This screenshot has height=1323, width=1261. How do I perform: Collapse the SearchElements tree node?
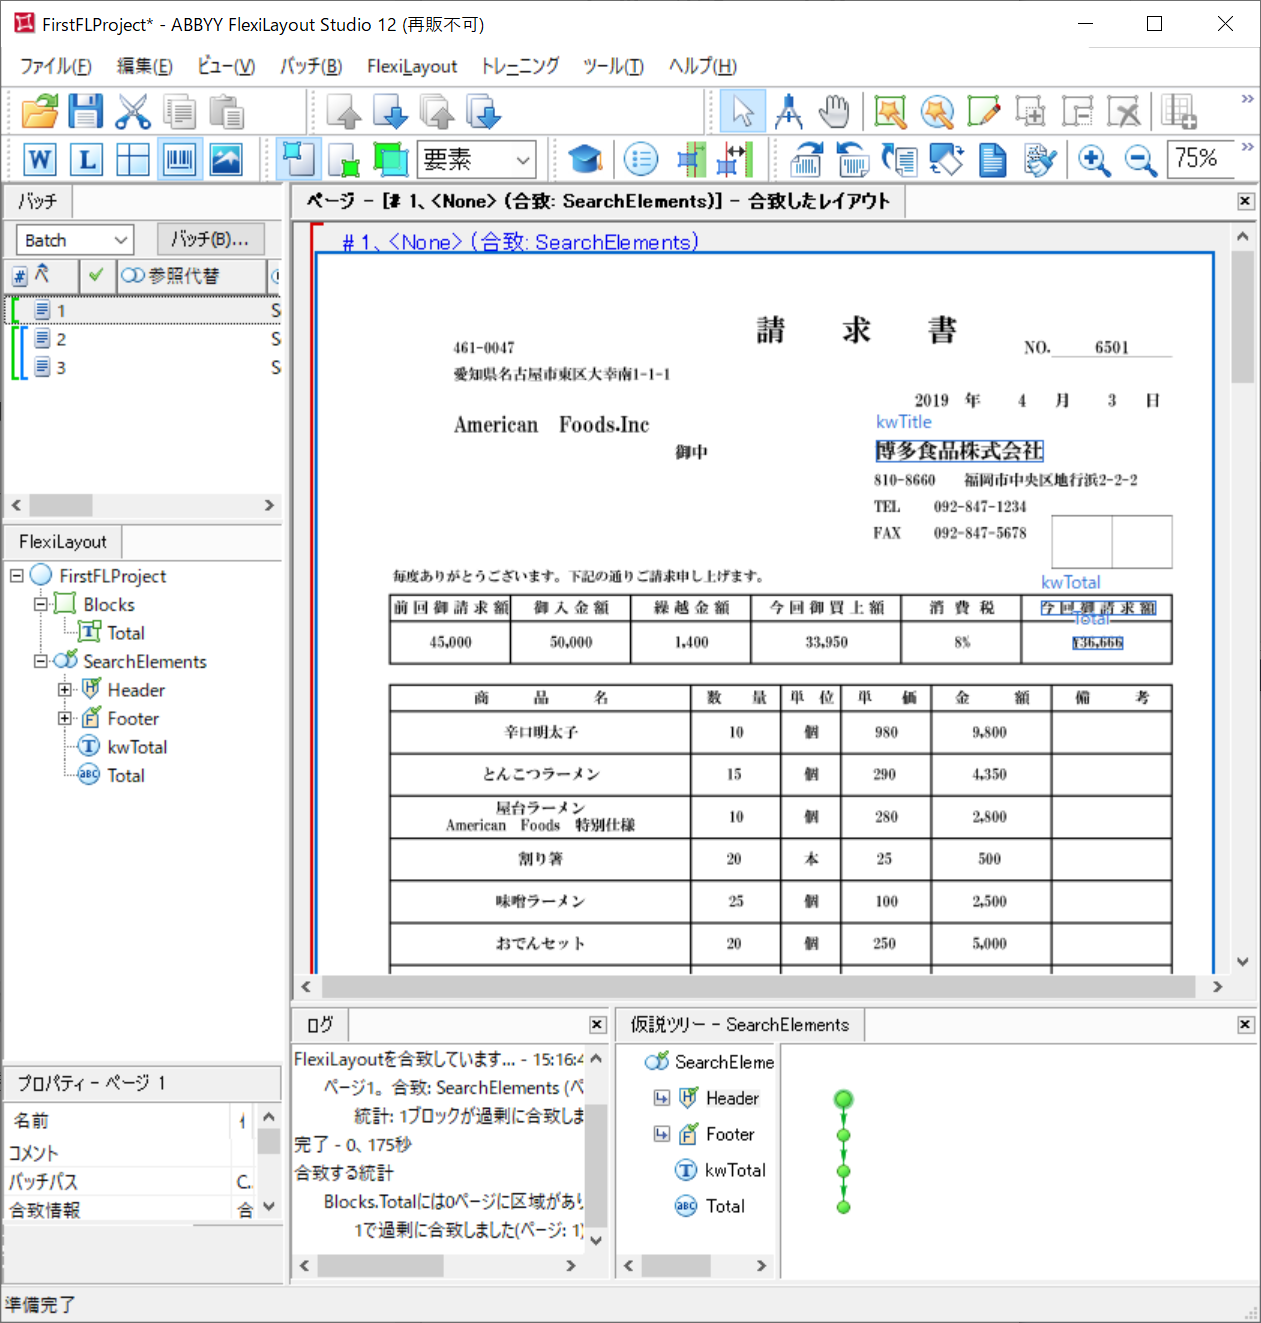point(41,661)
